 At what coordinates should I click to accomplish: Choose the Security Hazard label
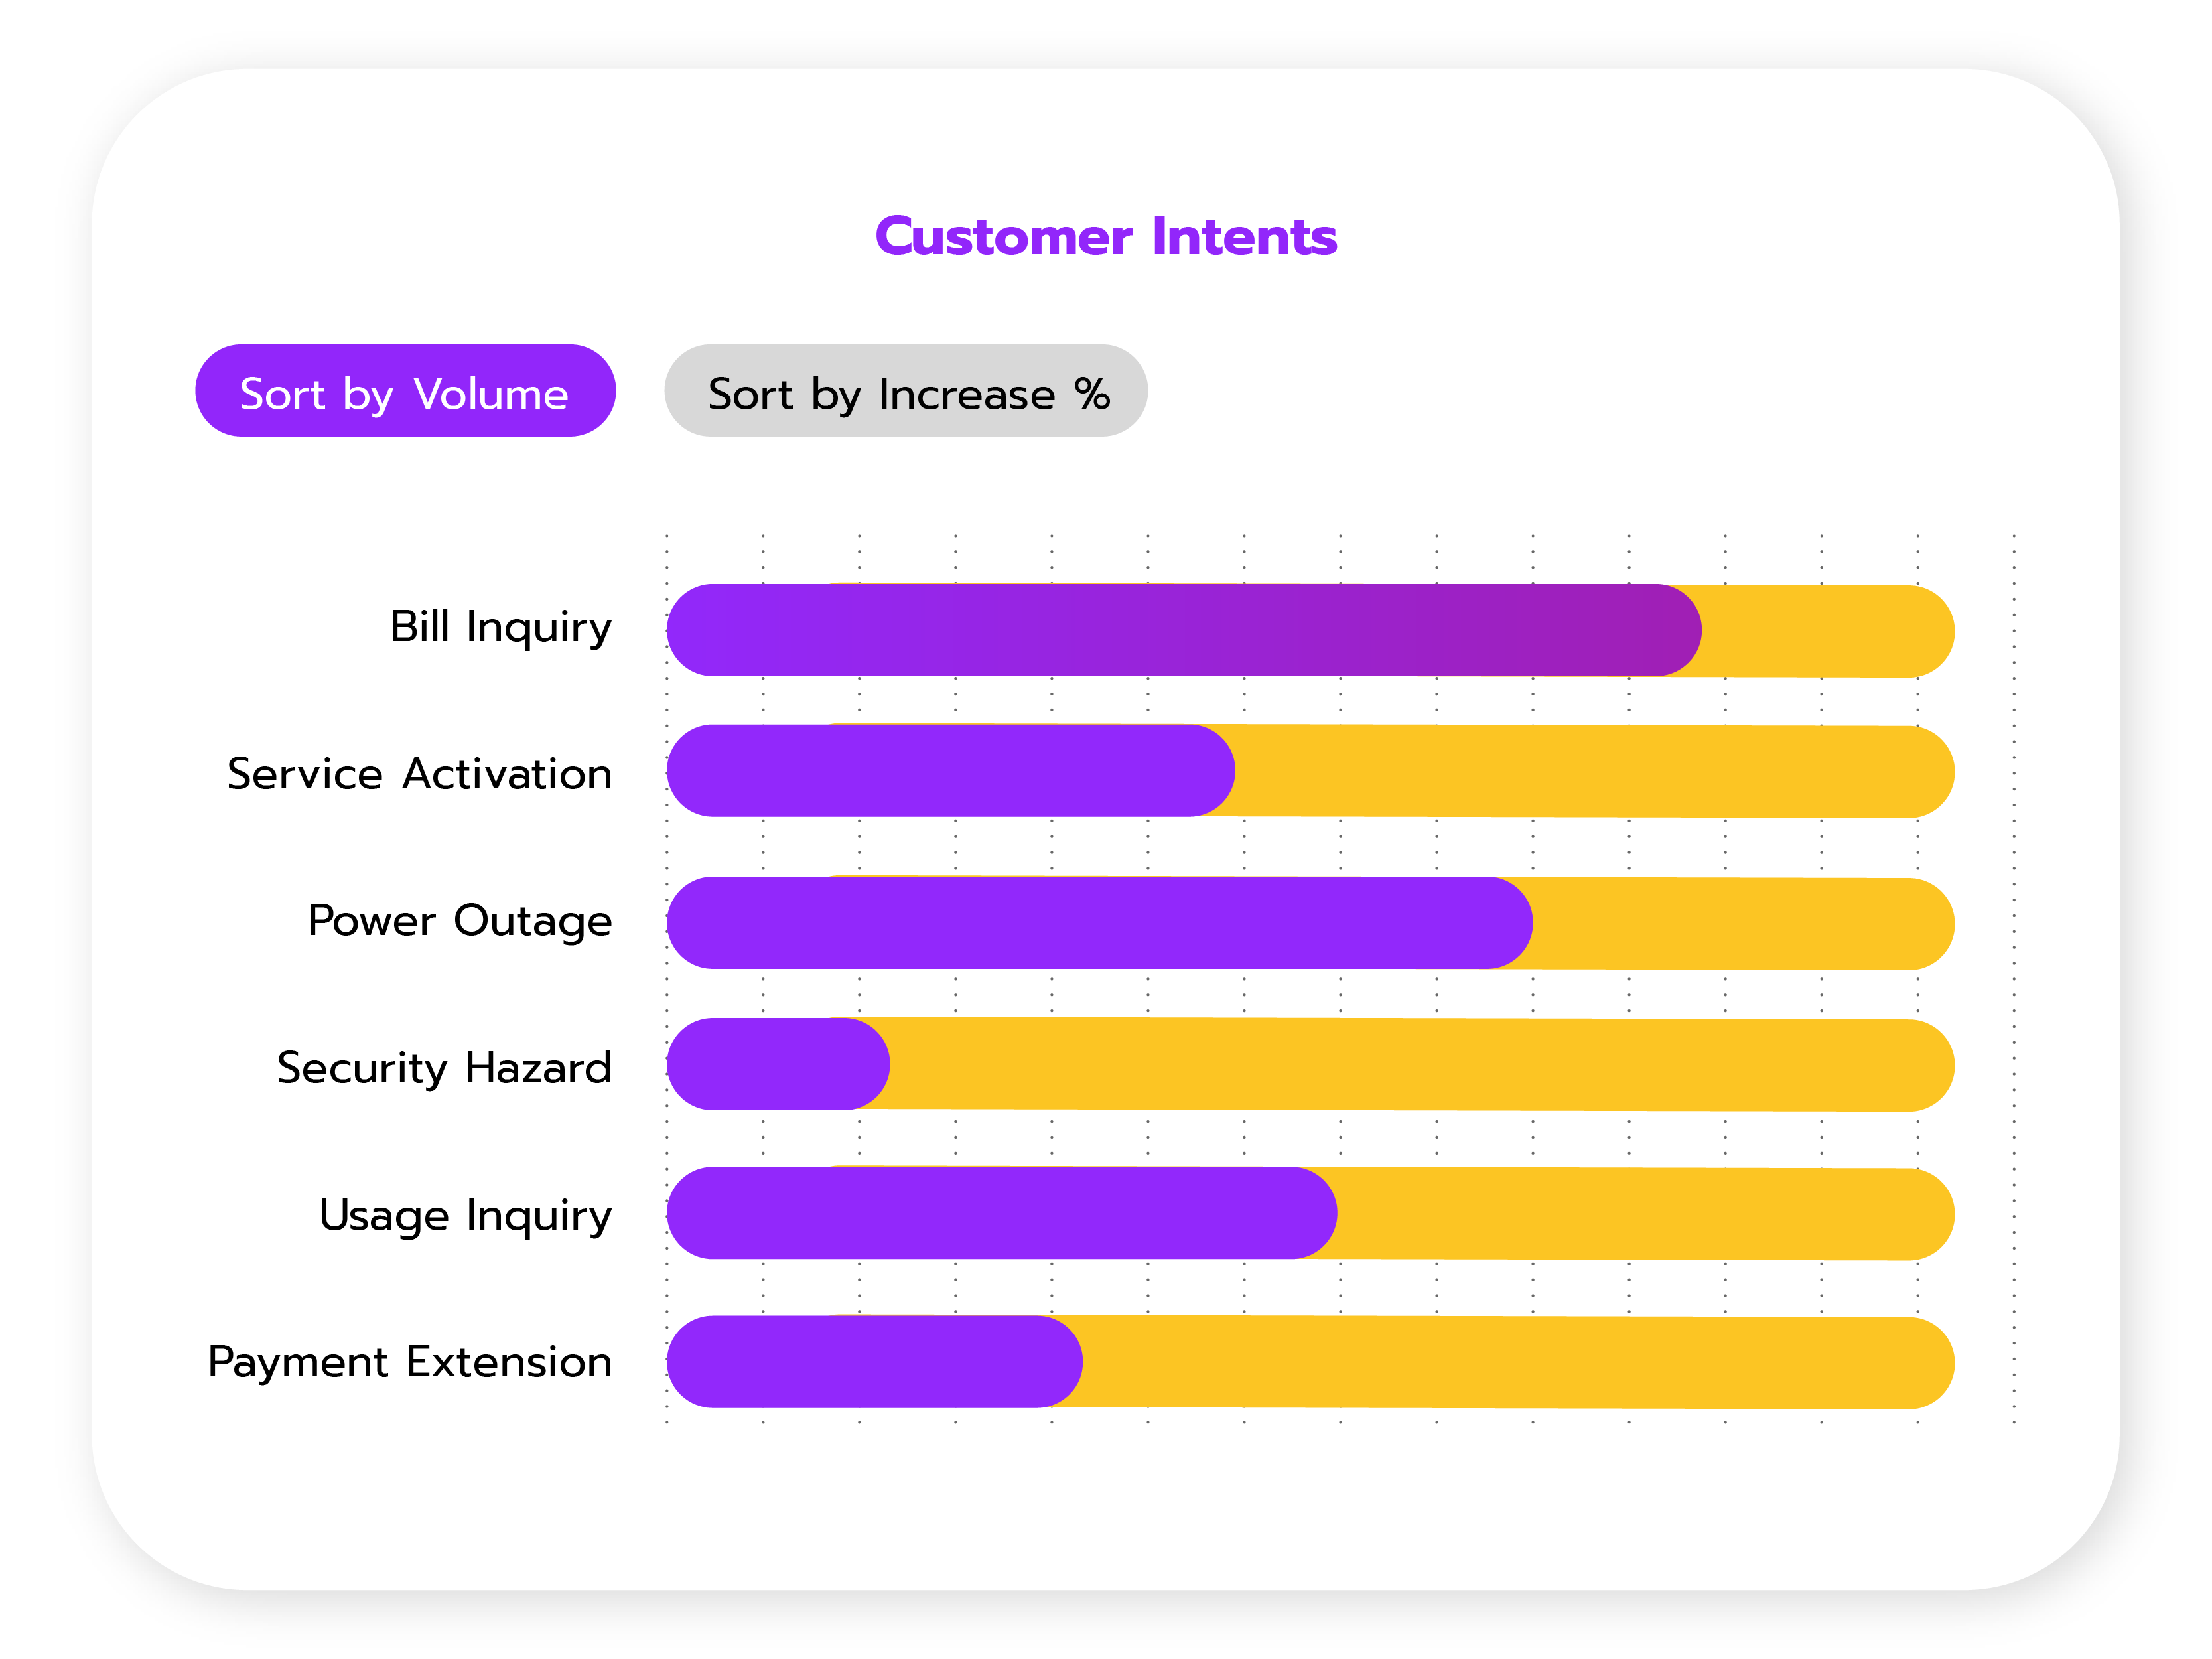click(x=444, y=1068)
